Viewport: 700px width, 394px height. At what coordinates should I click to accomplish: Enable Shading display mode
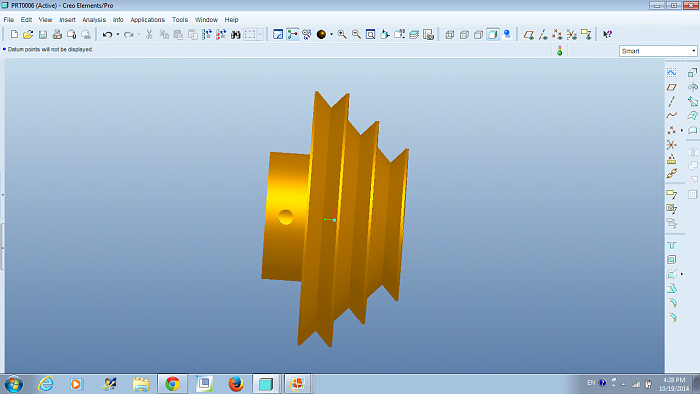(x=493, y=34)
